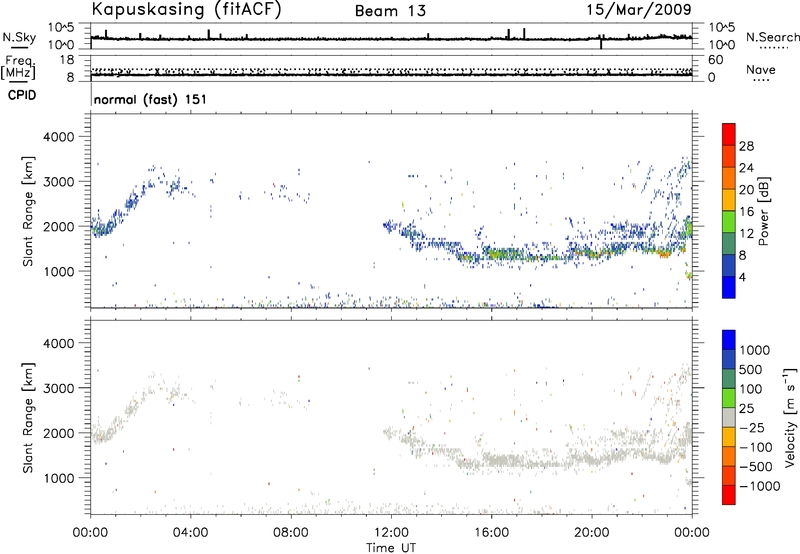
Task: Click the "4000" tick on power panel axis
Action: (59, 137)
